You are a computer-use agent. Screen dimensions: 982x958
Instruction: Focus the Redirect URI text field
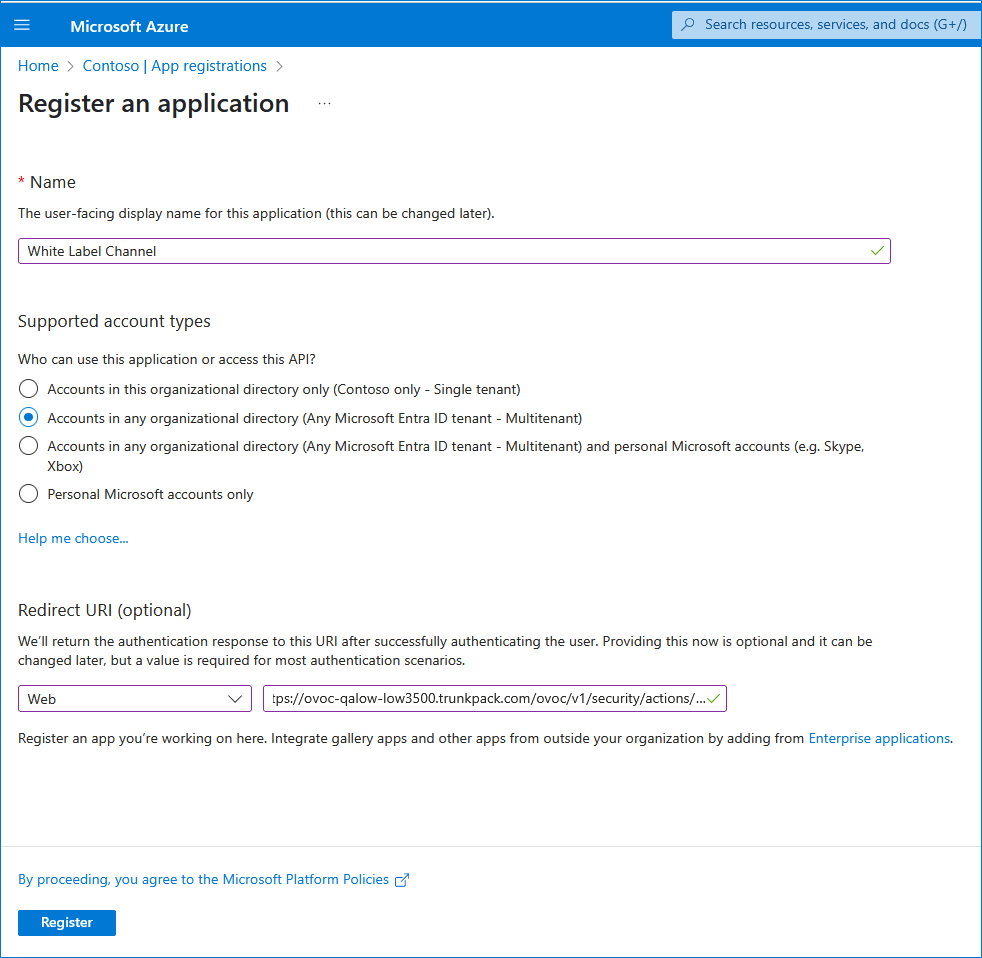click(495, 699)
